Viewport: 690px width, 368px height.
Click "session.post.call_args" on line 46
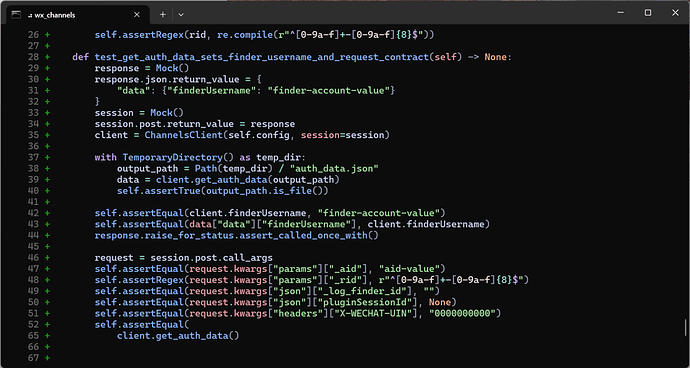pyautogui.click(x=211, y=258)
